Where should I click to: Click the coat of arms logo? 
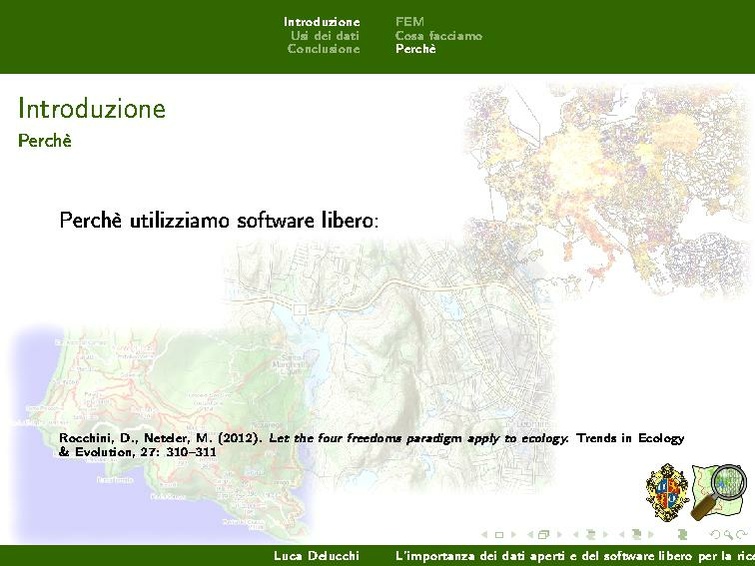[x=667, y=492]
